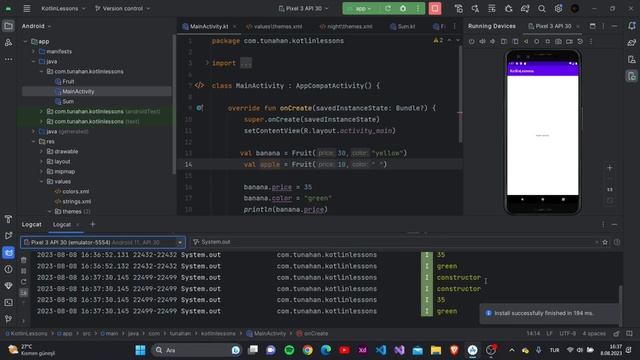Zoom in emulator with plus button
640x360 pixels.
tap(610, 168)
